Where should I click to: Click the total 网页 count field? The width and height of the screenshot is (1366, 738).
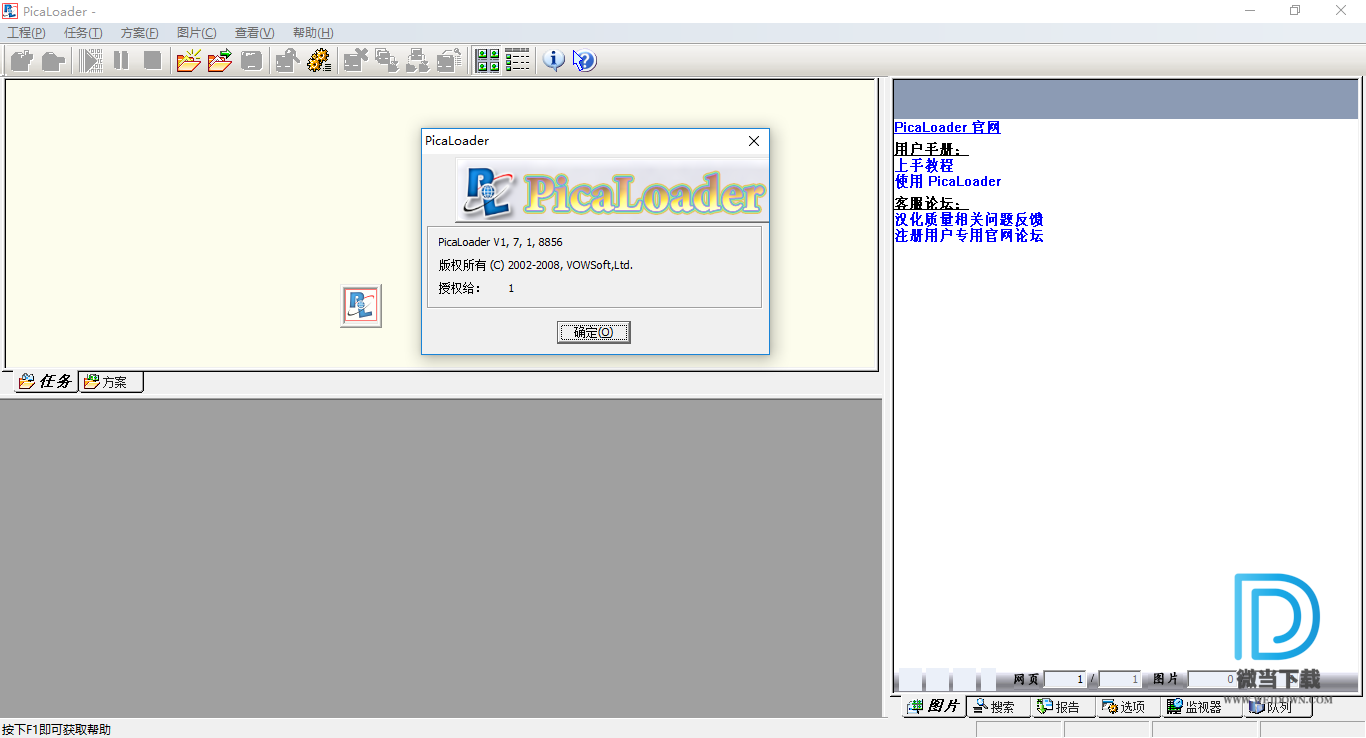pyautogui.click(x=1119, y=679)
